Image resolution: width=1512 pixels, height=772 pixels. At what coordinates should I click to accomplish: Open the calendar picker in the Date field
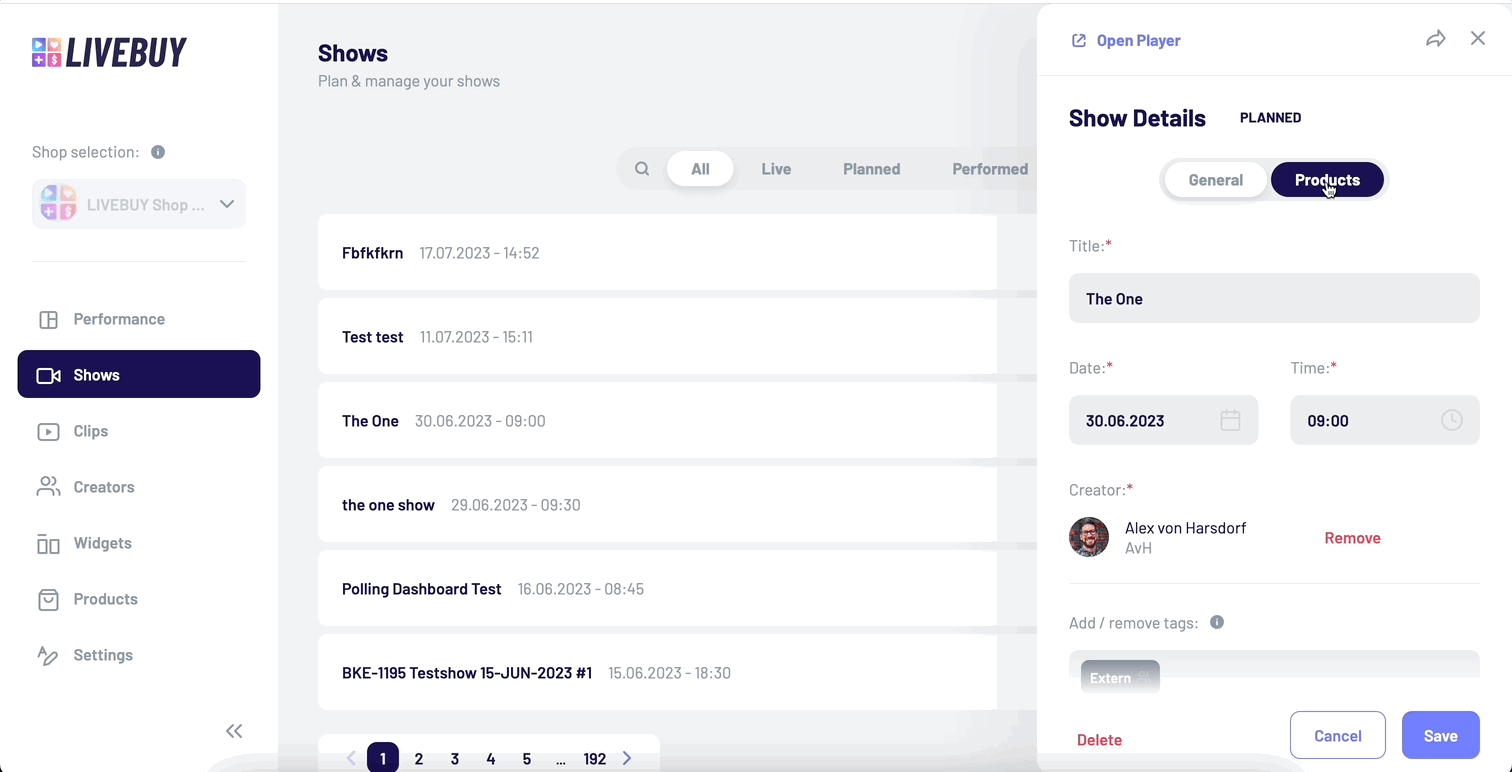coord(1229,420)
